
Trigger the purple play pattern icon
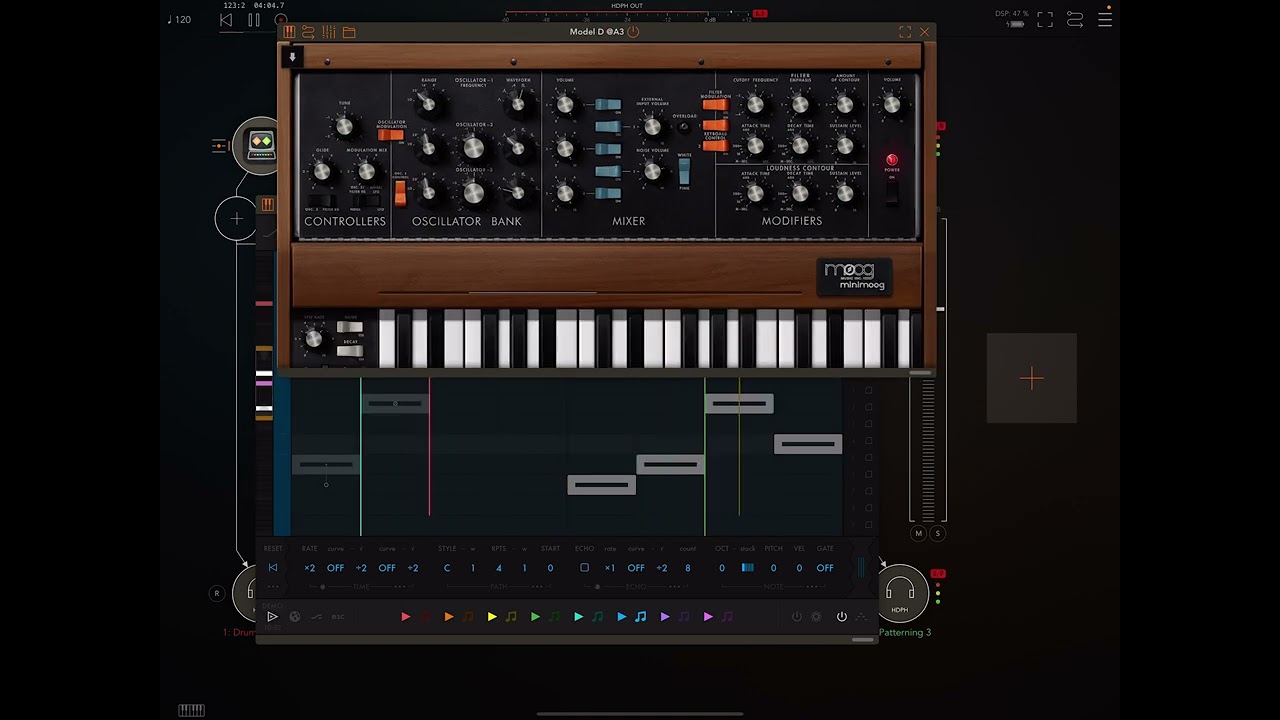pyautogui.click(x=664, y=617)
